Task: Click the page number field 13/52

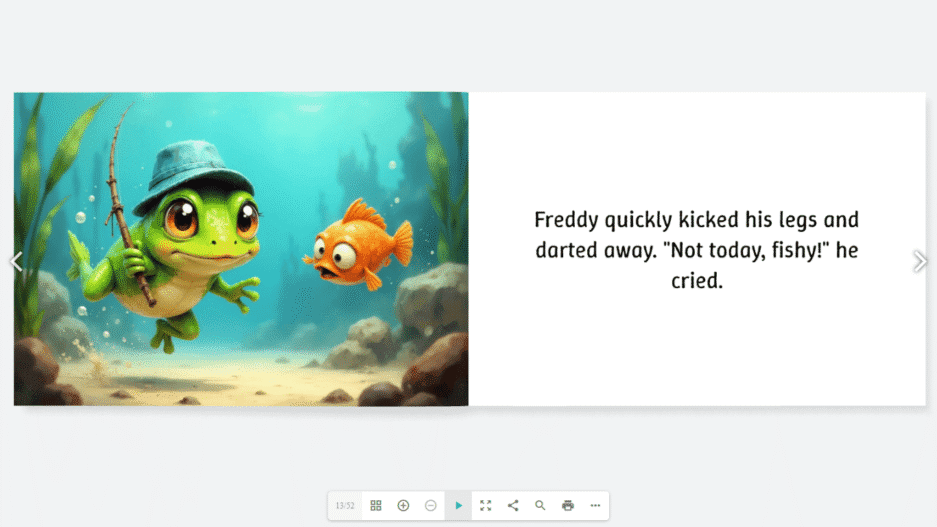Action: tap(345, 505)
